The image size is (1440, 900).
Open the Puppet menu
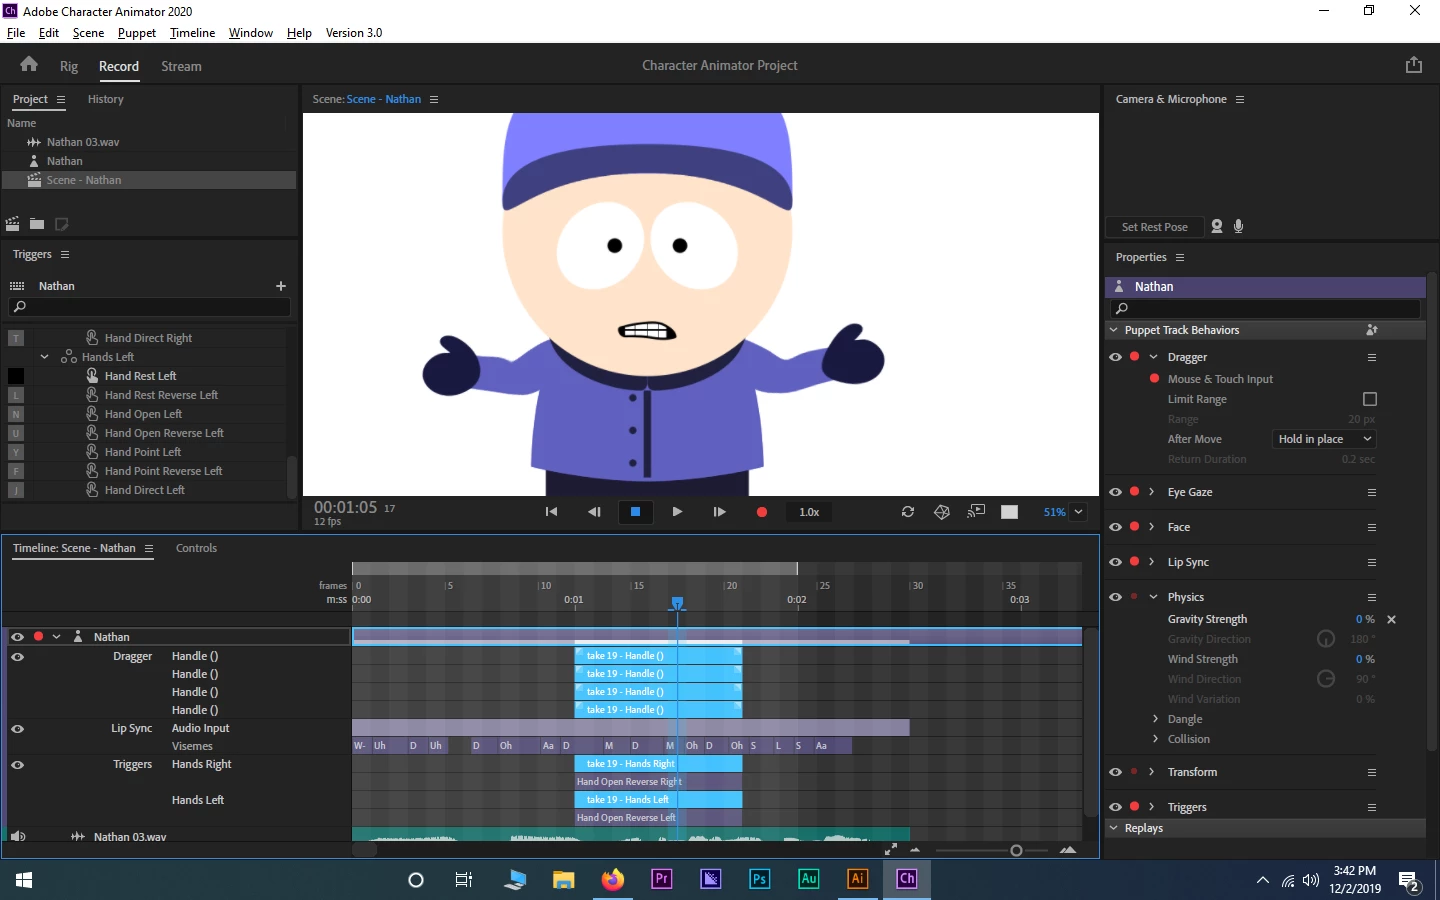pos(137,33)
